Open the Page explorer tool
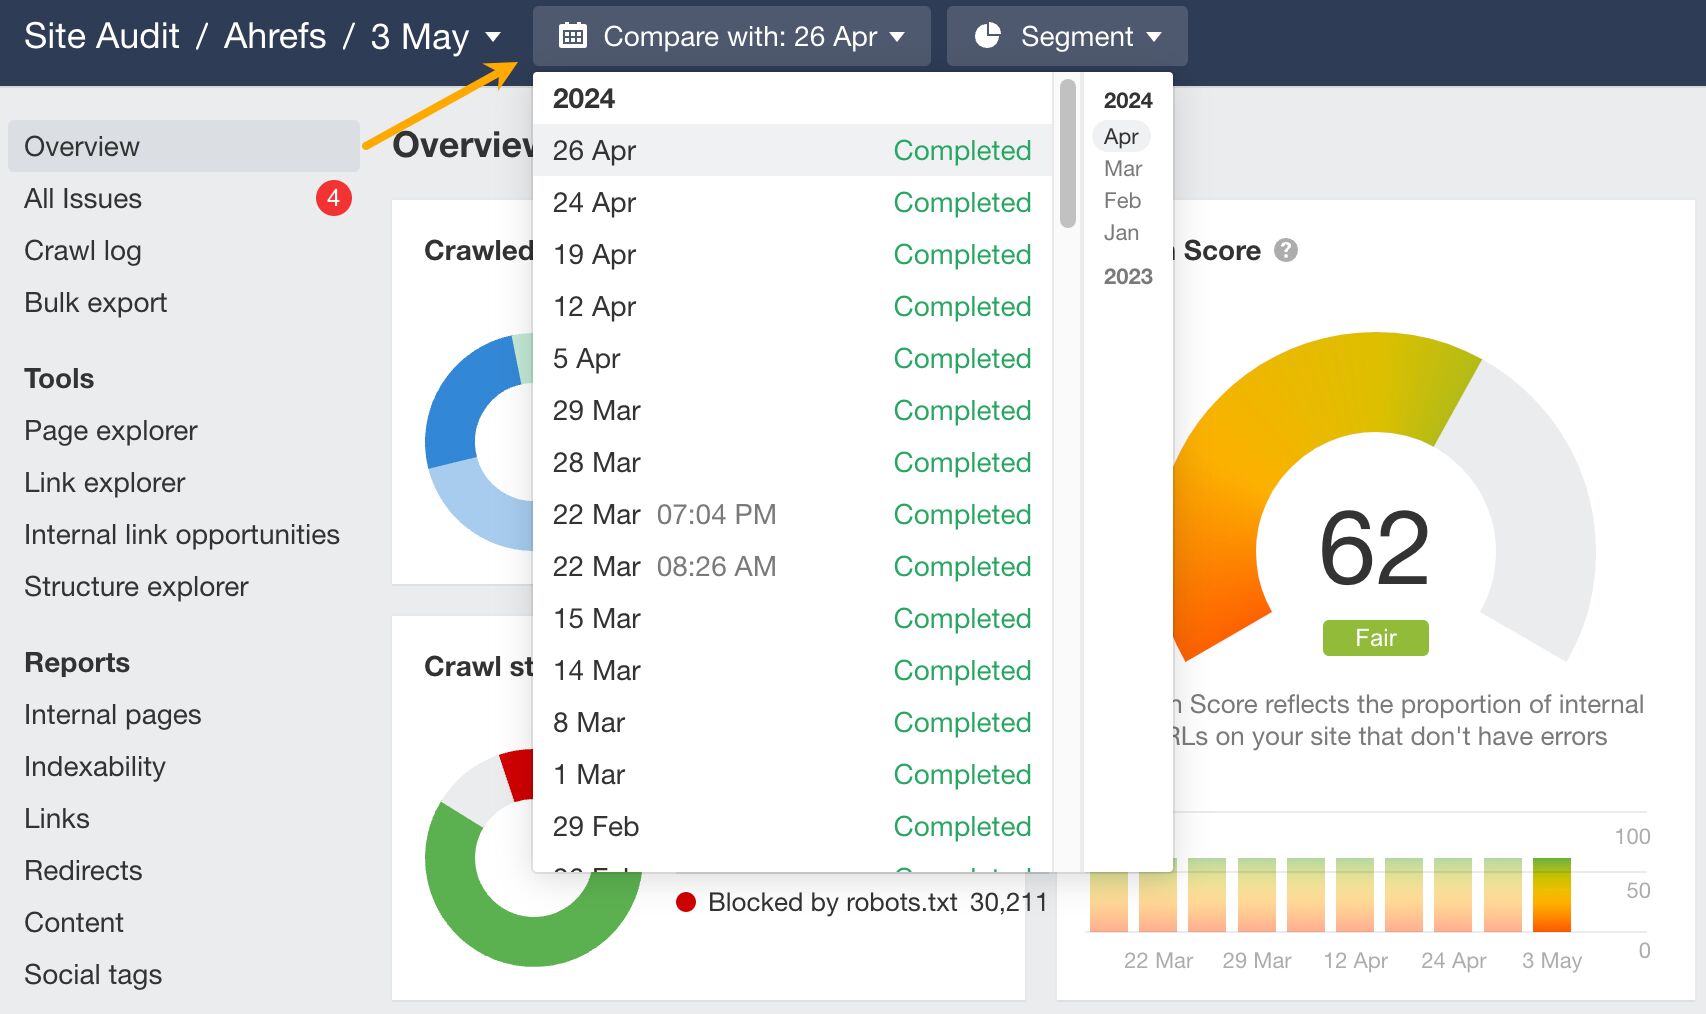 pos(110,430)
